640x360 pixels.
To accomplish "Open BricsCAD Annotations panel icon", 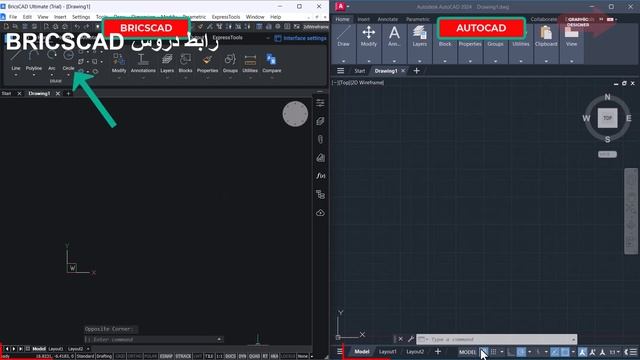I will (143, 60).
